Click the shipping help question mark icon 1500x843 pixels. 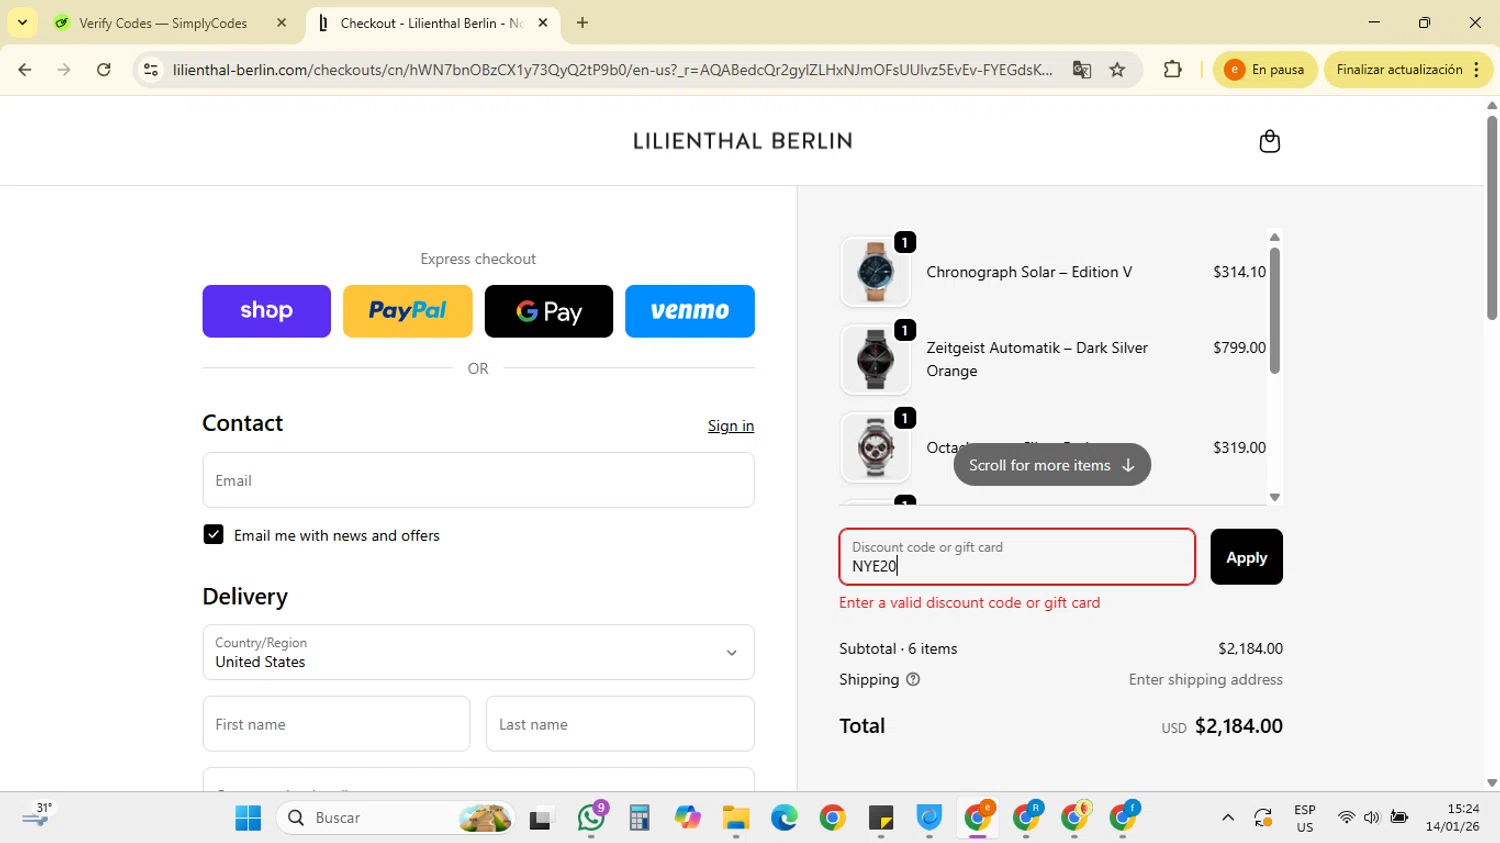coord(912,679)
